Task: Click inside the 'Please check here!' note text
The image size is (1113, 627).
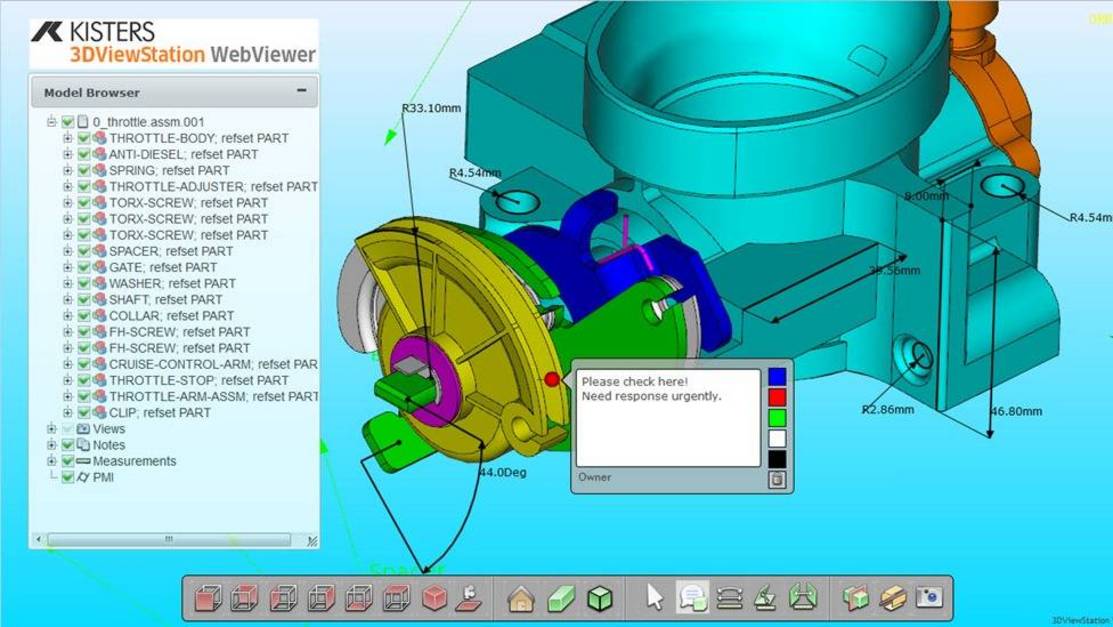Action: tap(668, 418)
